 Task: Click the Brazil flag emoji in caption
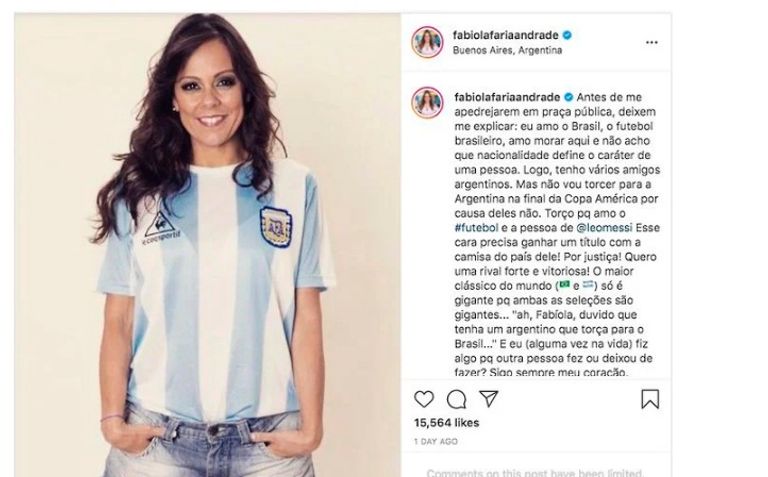(565, 285)
